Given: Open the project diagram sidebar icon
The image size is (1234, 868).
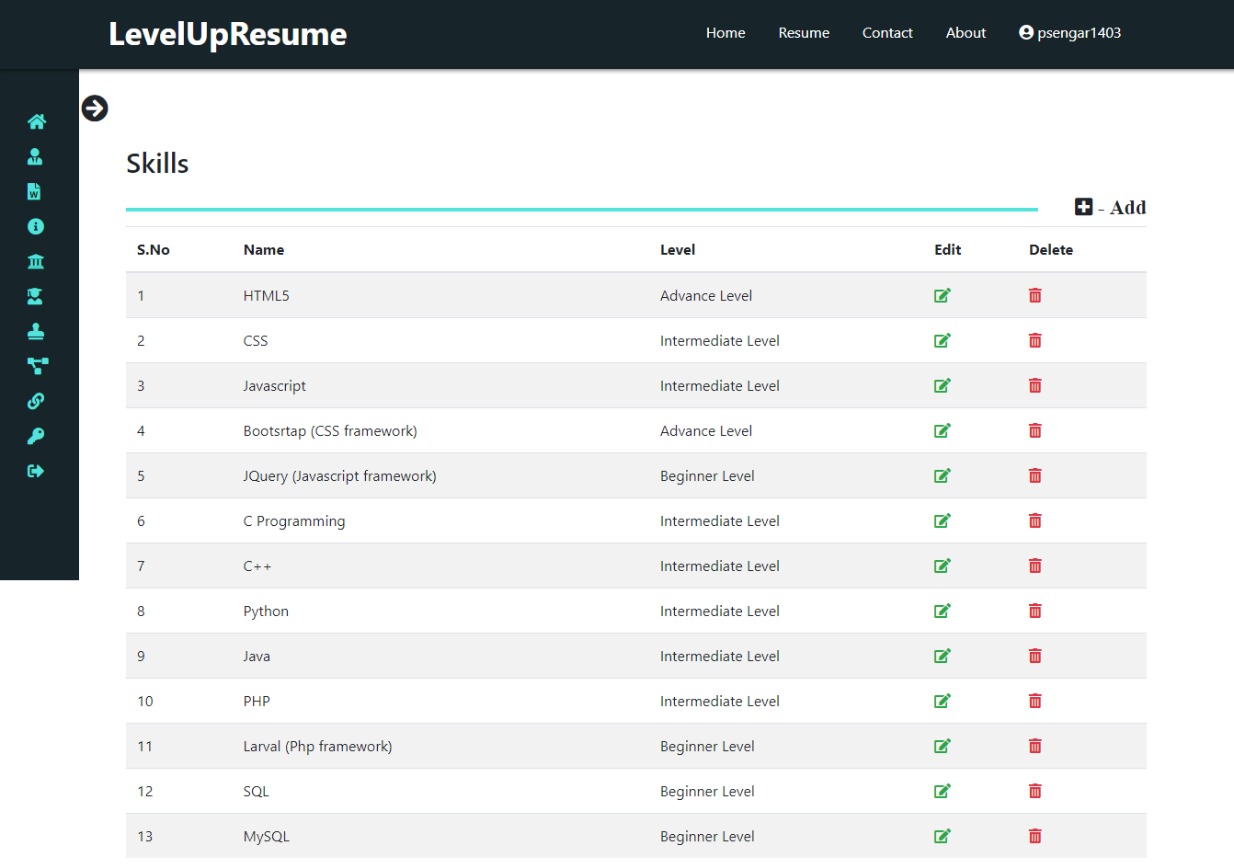Looking at the screenshot, I should click(x=36, y=366).
